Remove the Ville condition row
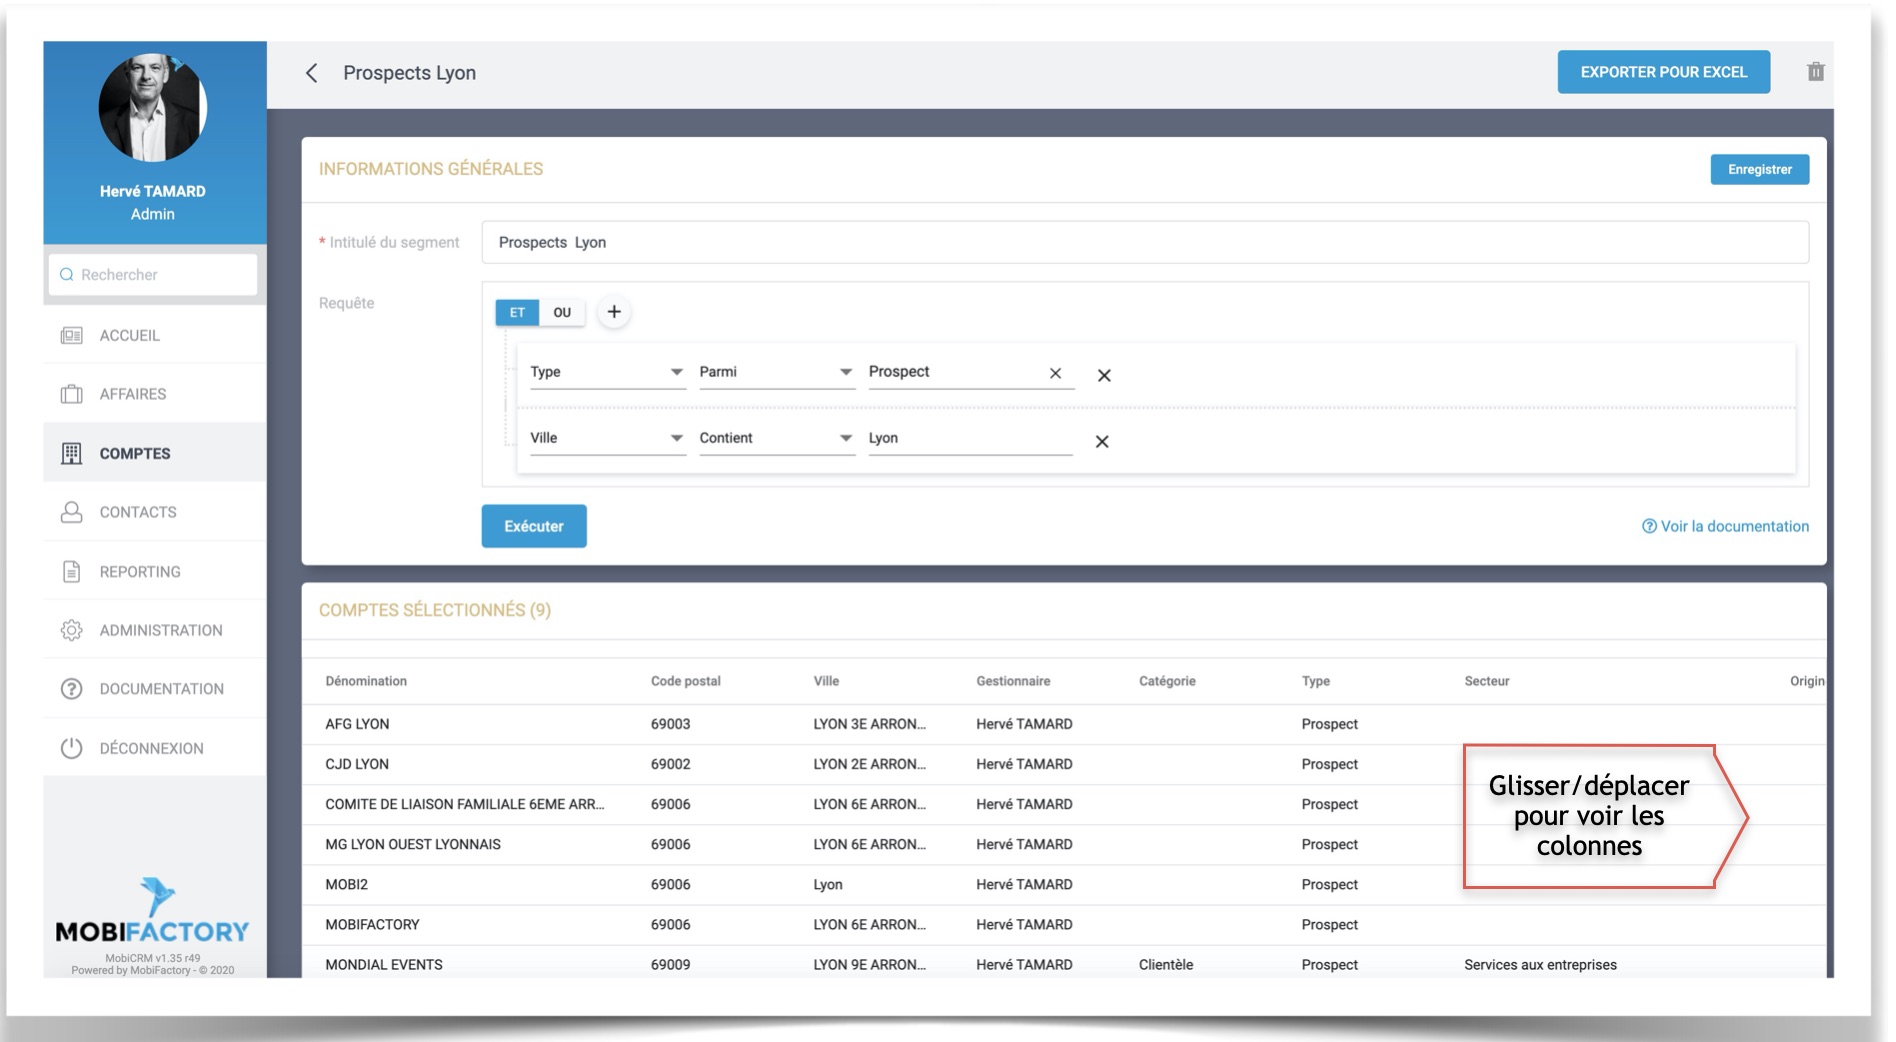 pyautogui.click(x=1102, y=442)
